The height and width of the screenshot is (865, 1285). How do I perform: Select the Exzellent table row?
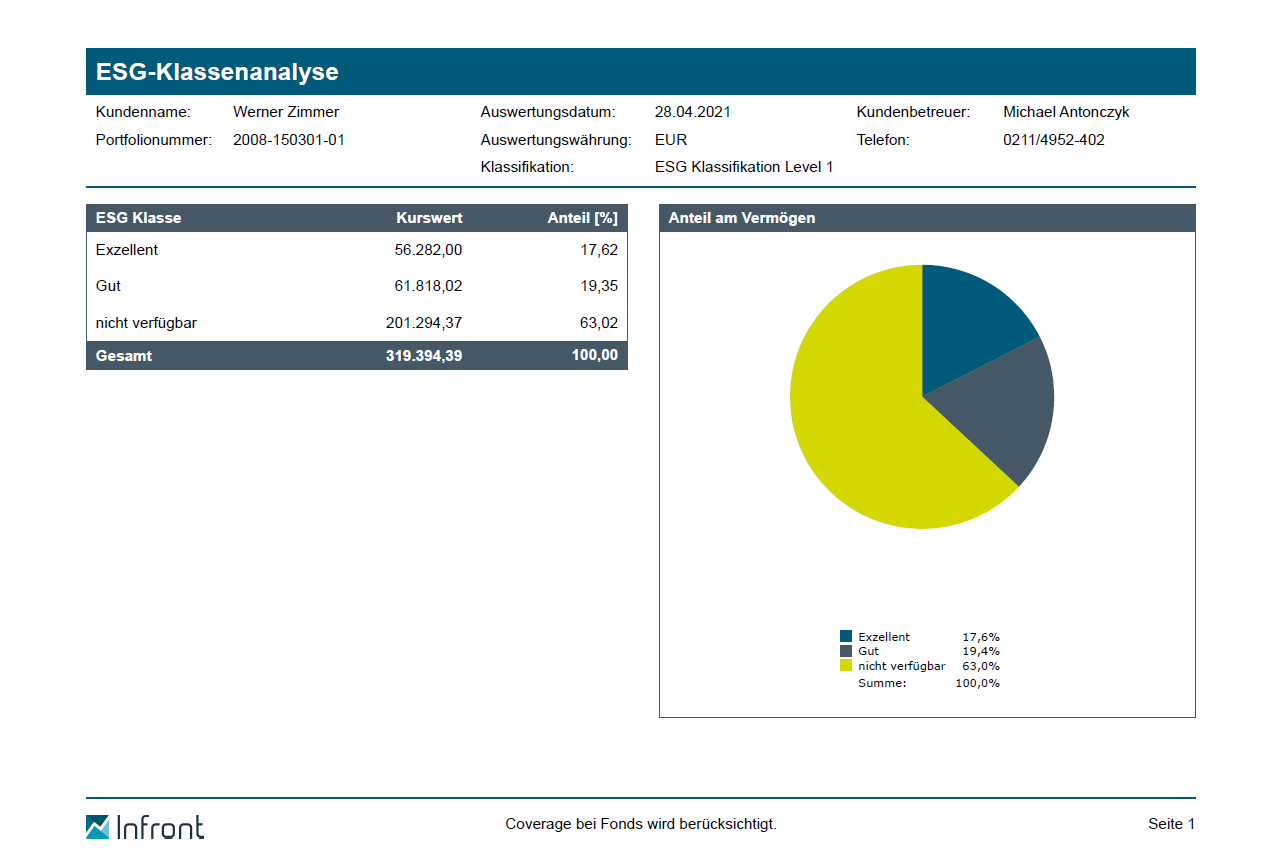(x=356, y=250)
